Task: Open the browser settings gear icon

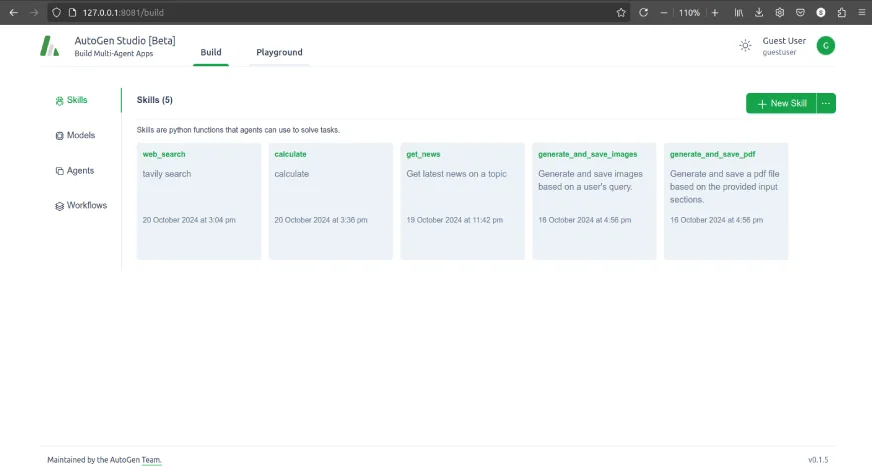Action: (x=780, y=12)
